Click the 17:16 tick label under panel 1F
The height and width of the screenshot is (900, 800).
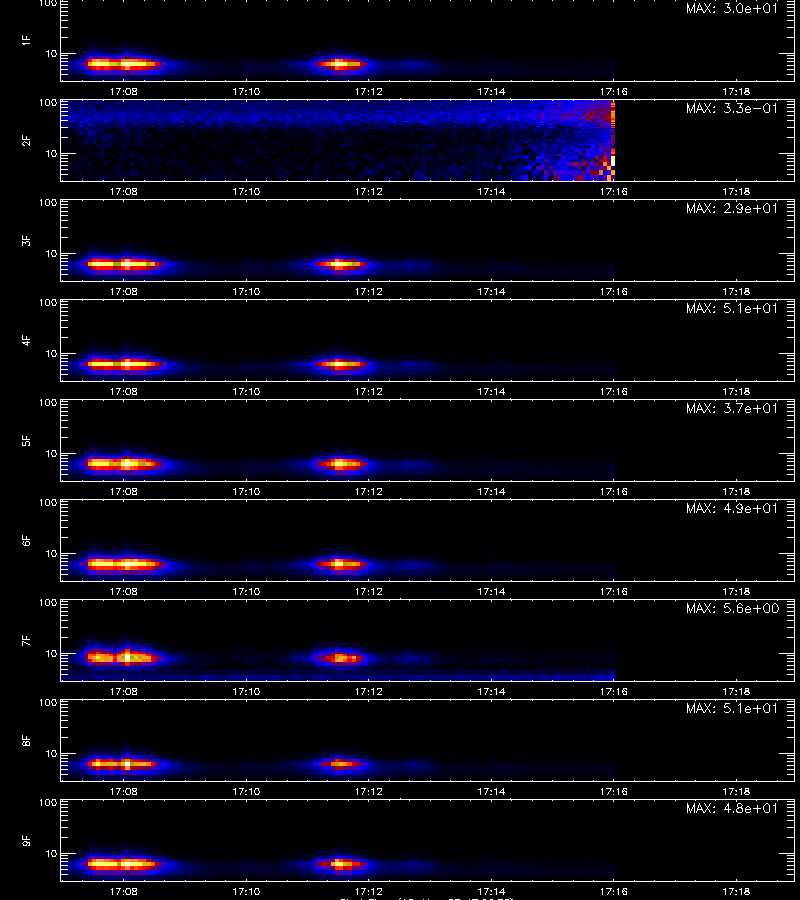click(613, 91)
